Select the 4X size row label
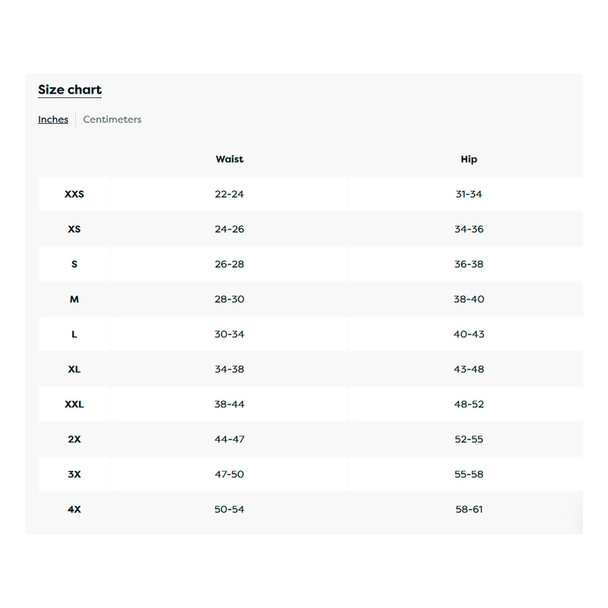This screenshot has width=608, height=608. point(74,509)
